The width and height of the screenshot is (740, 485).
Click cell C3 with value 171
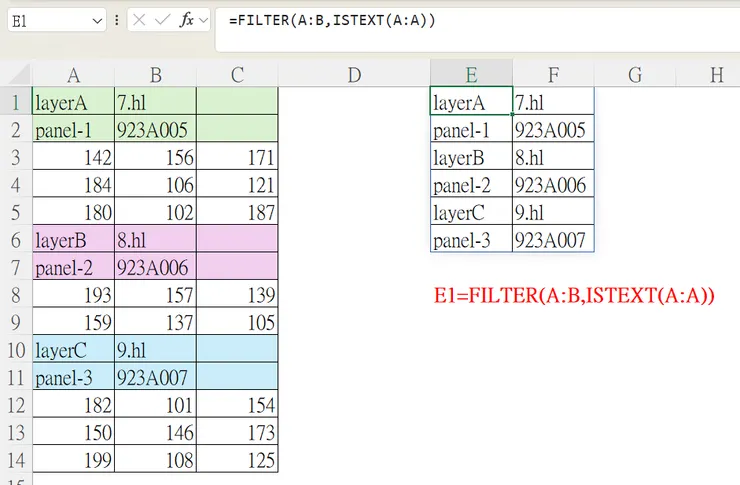[237, 157]
